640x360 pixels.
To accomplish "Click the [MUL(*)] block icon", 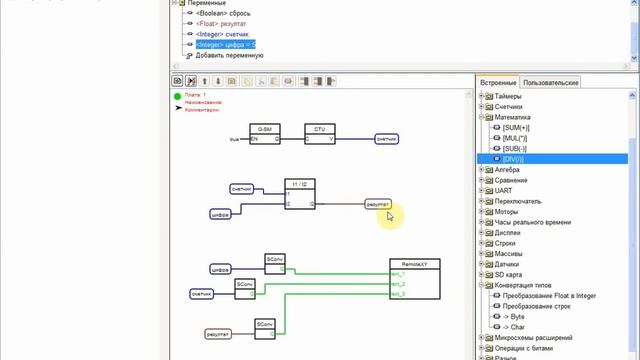I will tap(497, 138).
